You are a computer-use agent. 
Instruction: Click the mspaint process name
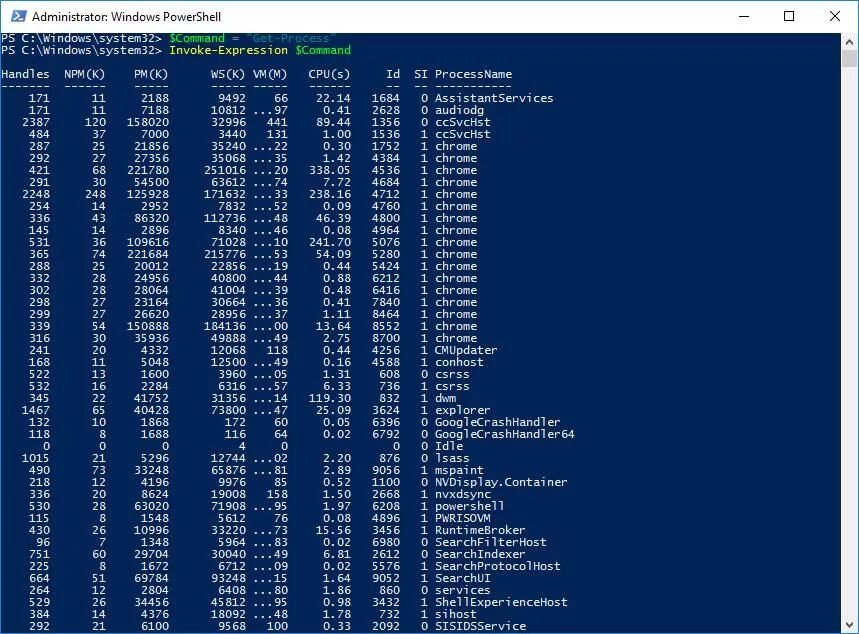[460, 470]
